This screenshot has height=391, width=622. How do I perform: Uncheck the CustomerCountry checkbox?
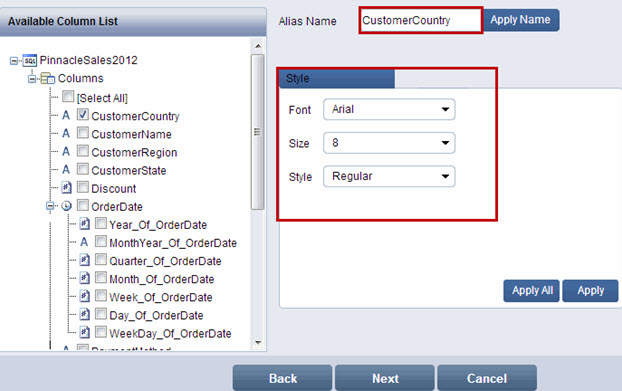pyautogui.click(x=83, y=114)
